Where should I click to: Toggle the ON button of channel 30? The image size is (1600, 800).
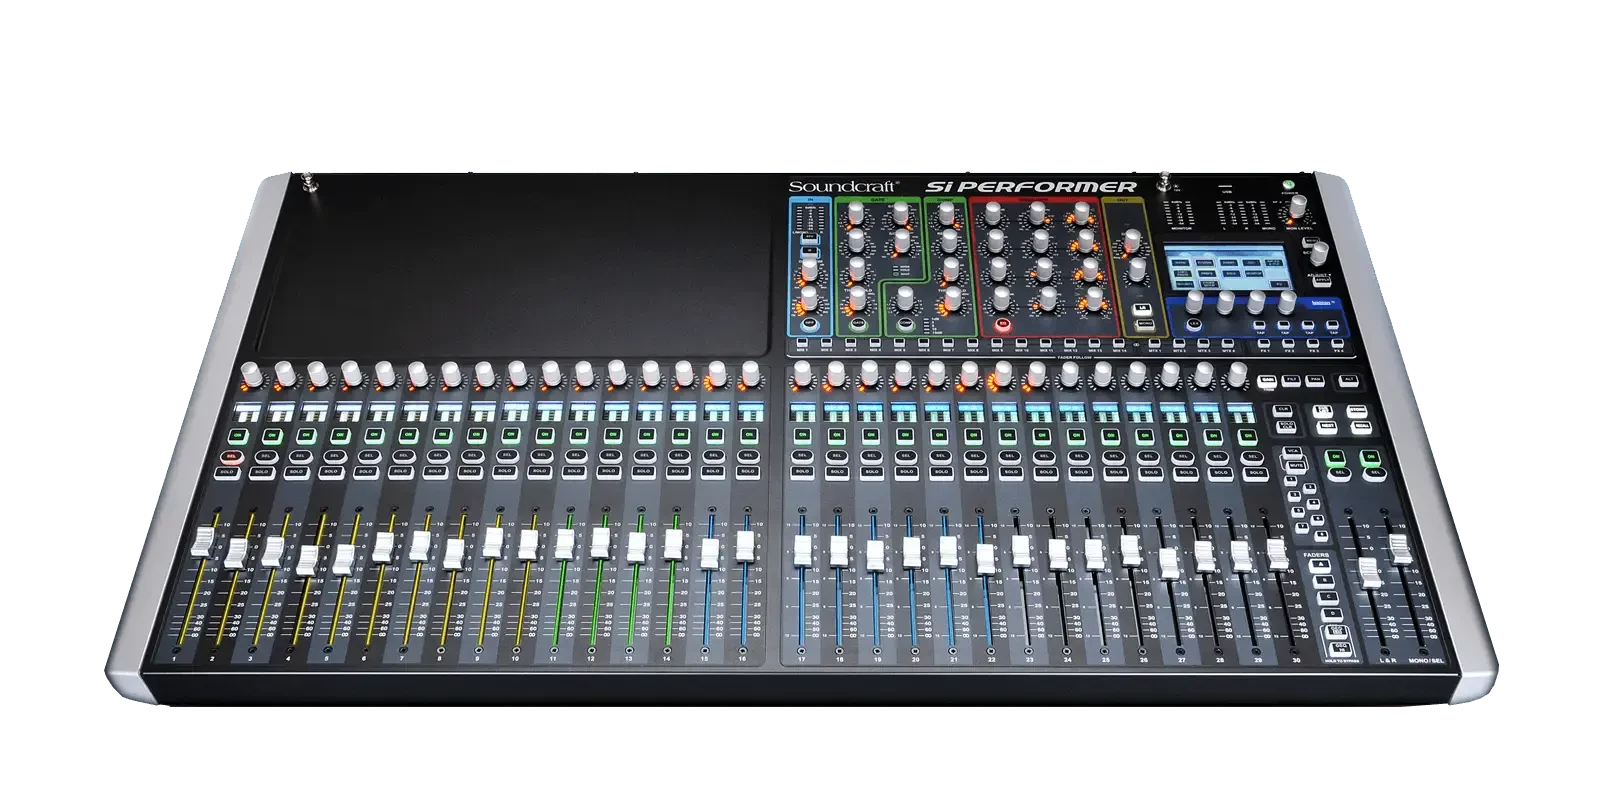1247,435
